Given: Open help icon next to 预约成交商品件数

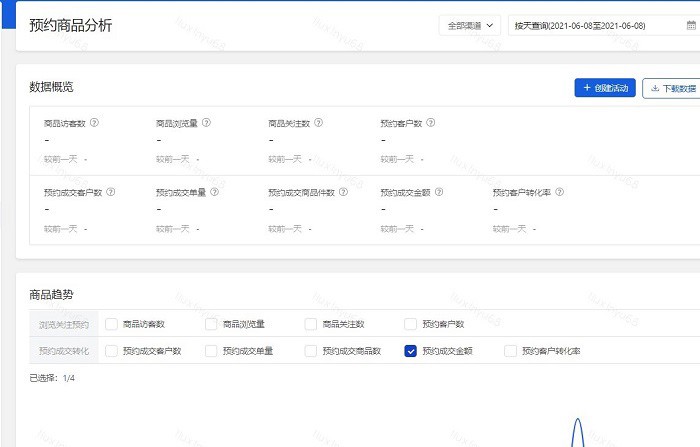Looking at the screenshot, I should point(343,192).
